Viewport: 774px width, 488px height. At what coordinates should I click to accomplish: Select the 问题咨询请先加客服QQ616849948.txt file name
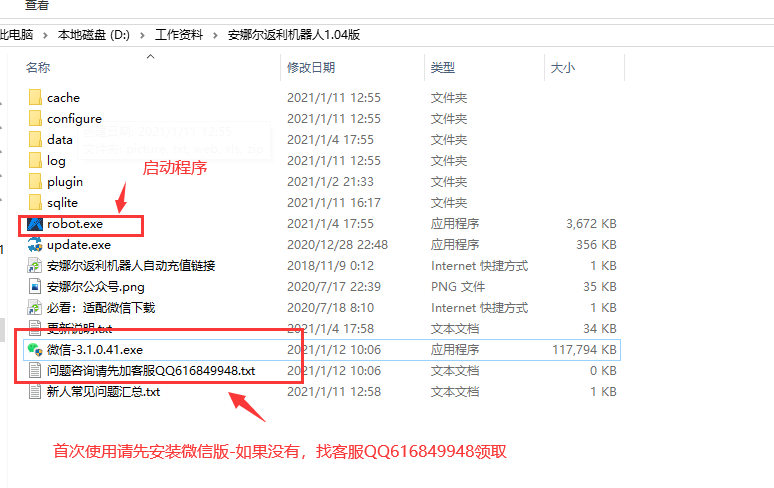pos(151,371)
